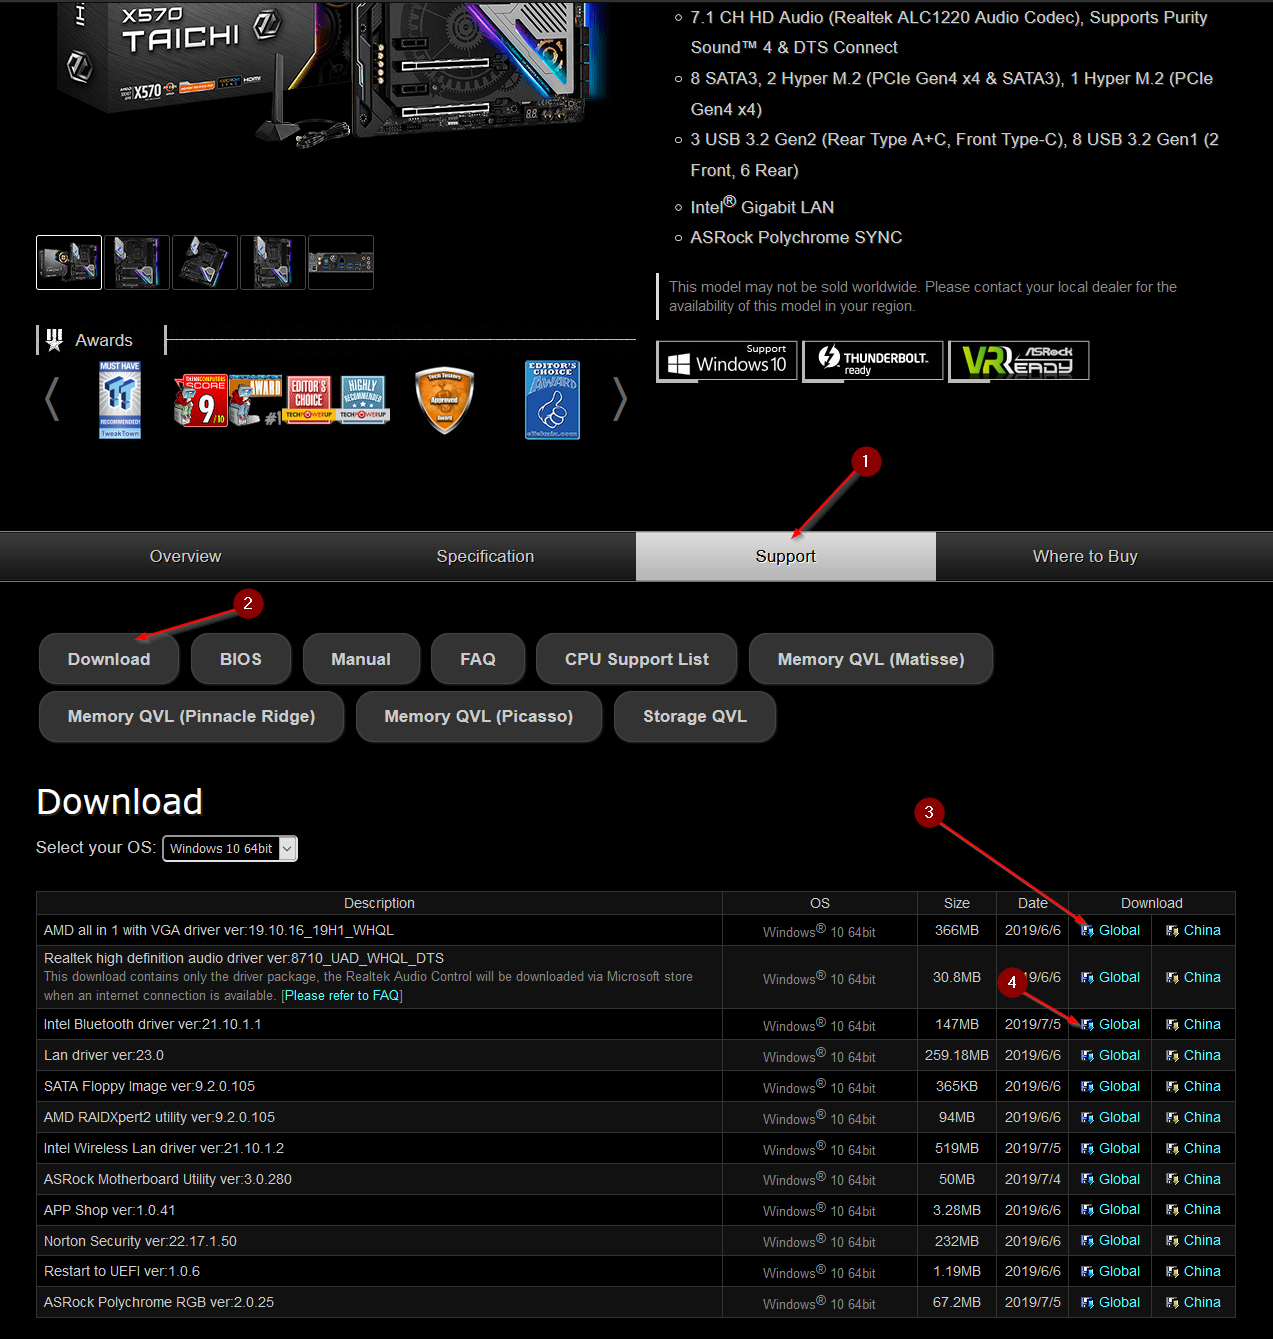Click the Awards section label
The image size is (1273, 1339).
click(104, 340)
